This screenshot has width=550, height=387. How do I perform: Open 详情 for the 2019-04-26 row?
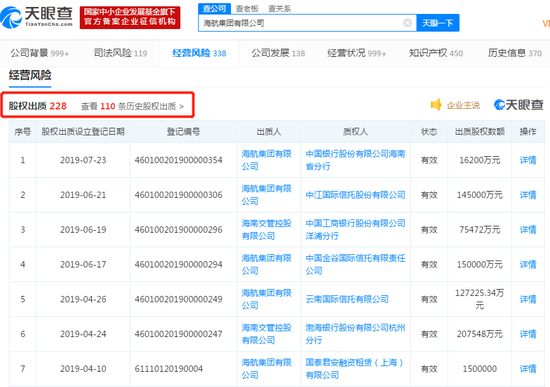tap(528, 299)
